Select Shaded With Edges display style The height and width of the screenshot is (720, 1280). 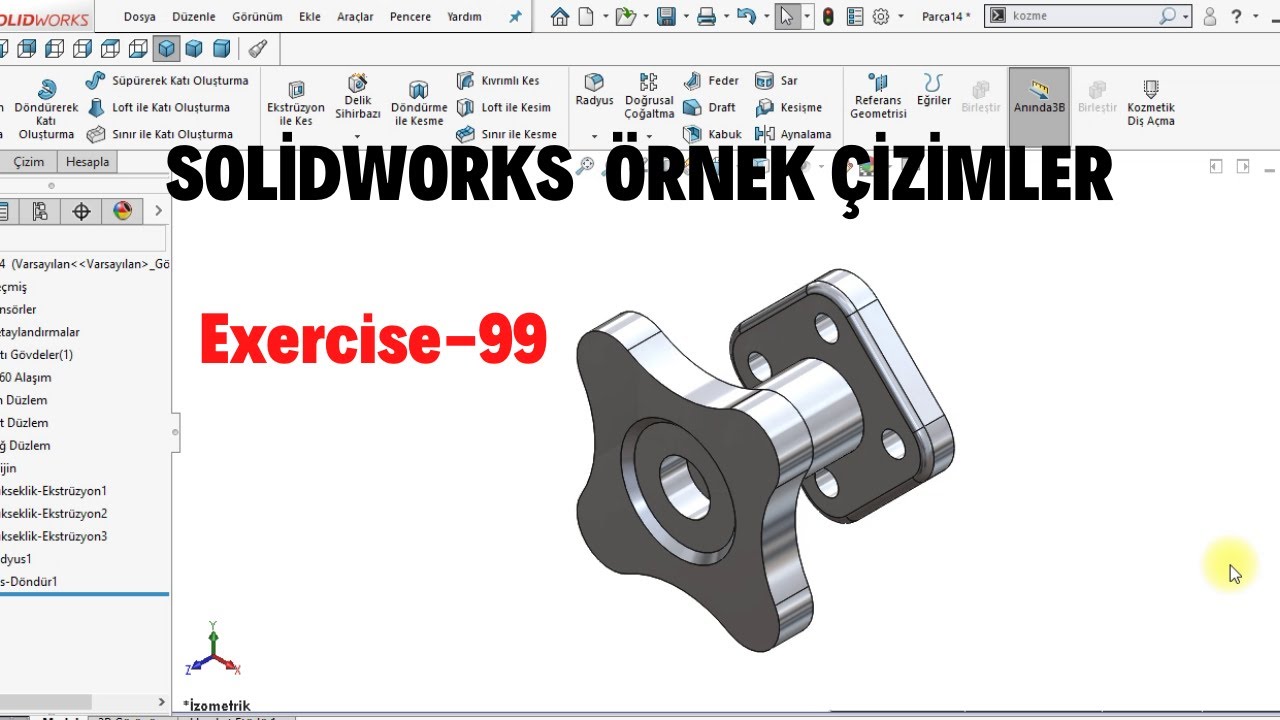pos(167,48)
